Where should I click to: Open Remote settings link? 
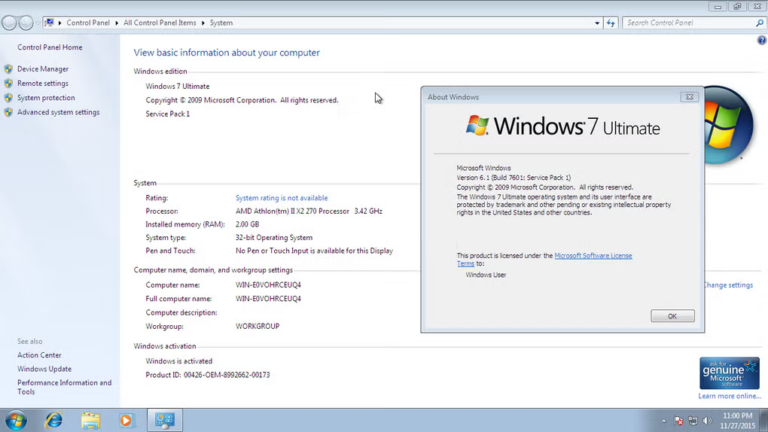(x=43, y=83)
